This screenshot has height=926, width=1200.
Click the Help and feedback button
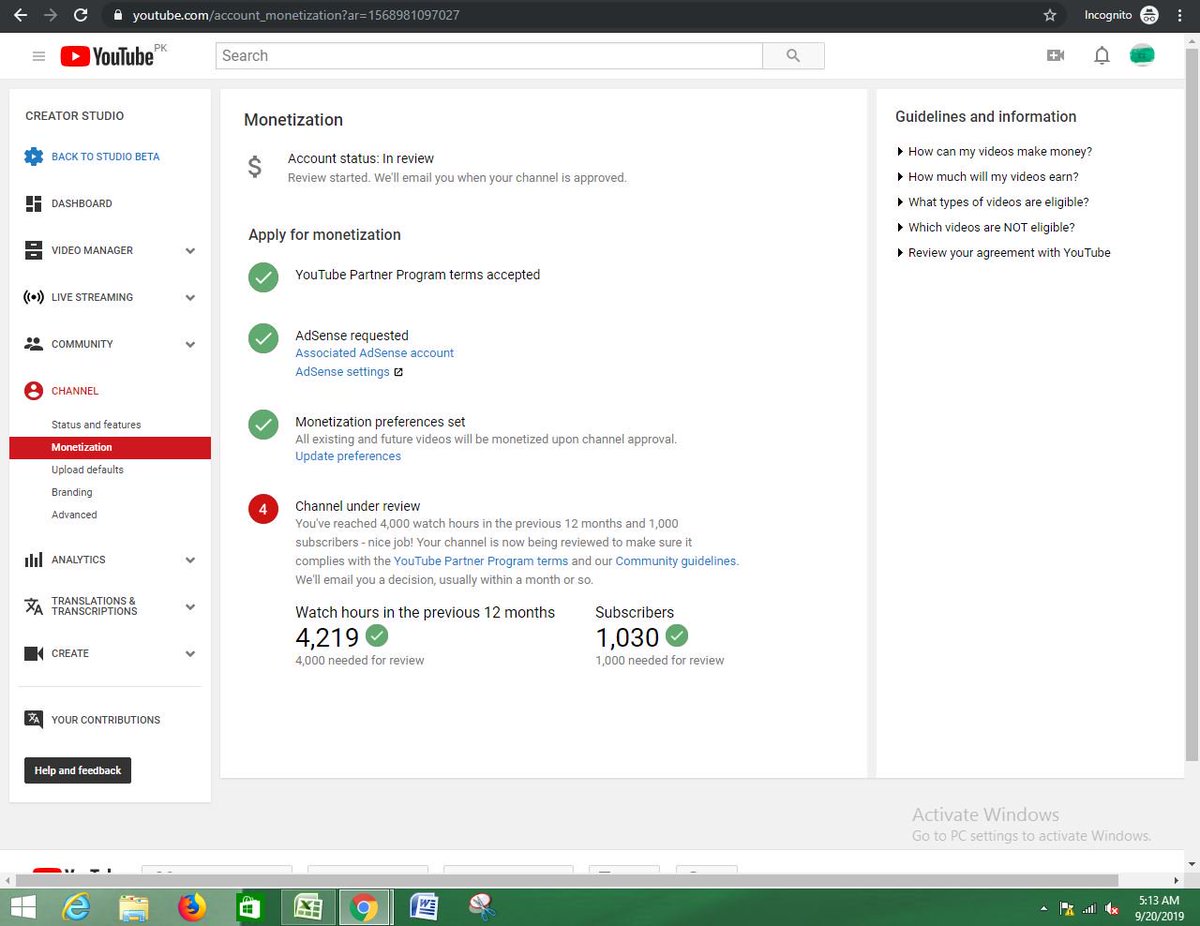[78, 771]
